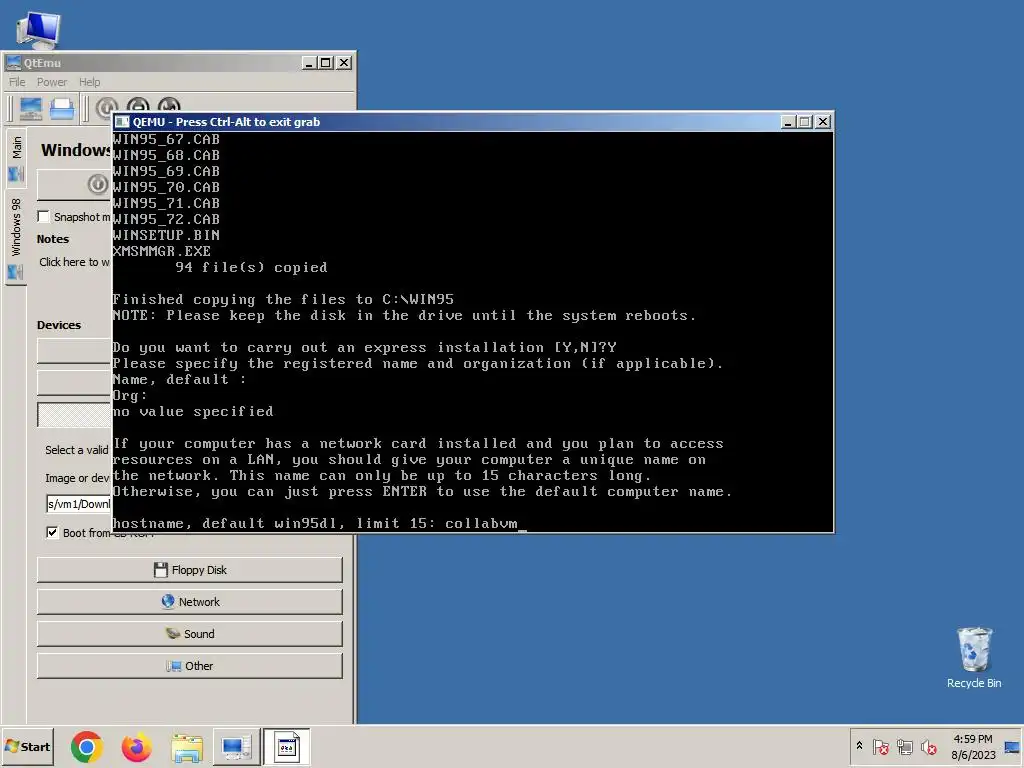Click the muted volume tray icon
The height and width of the screenshot is (768, 1024).
click(928, 746)
